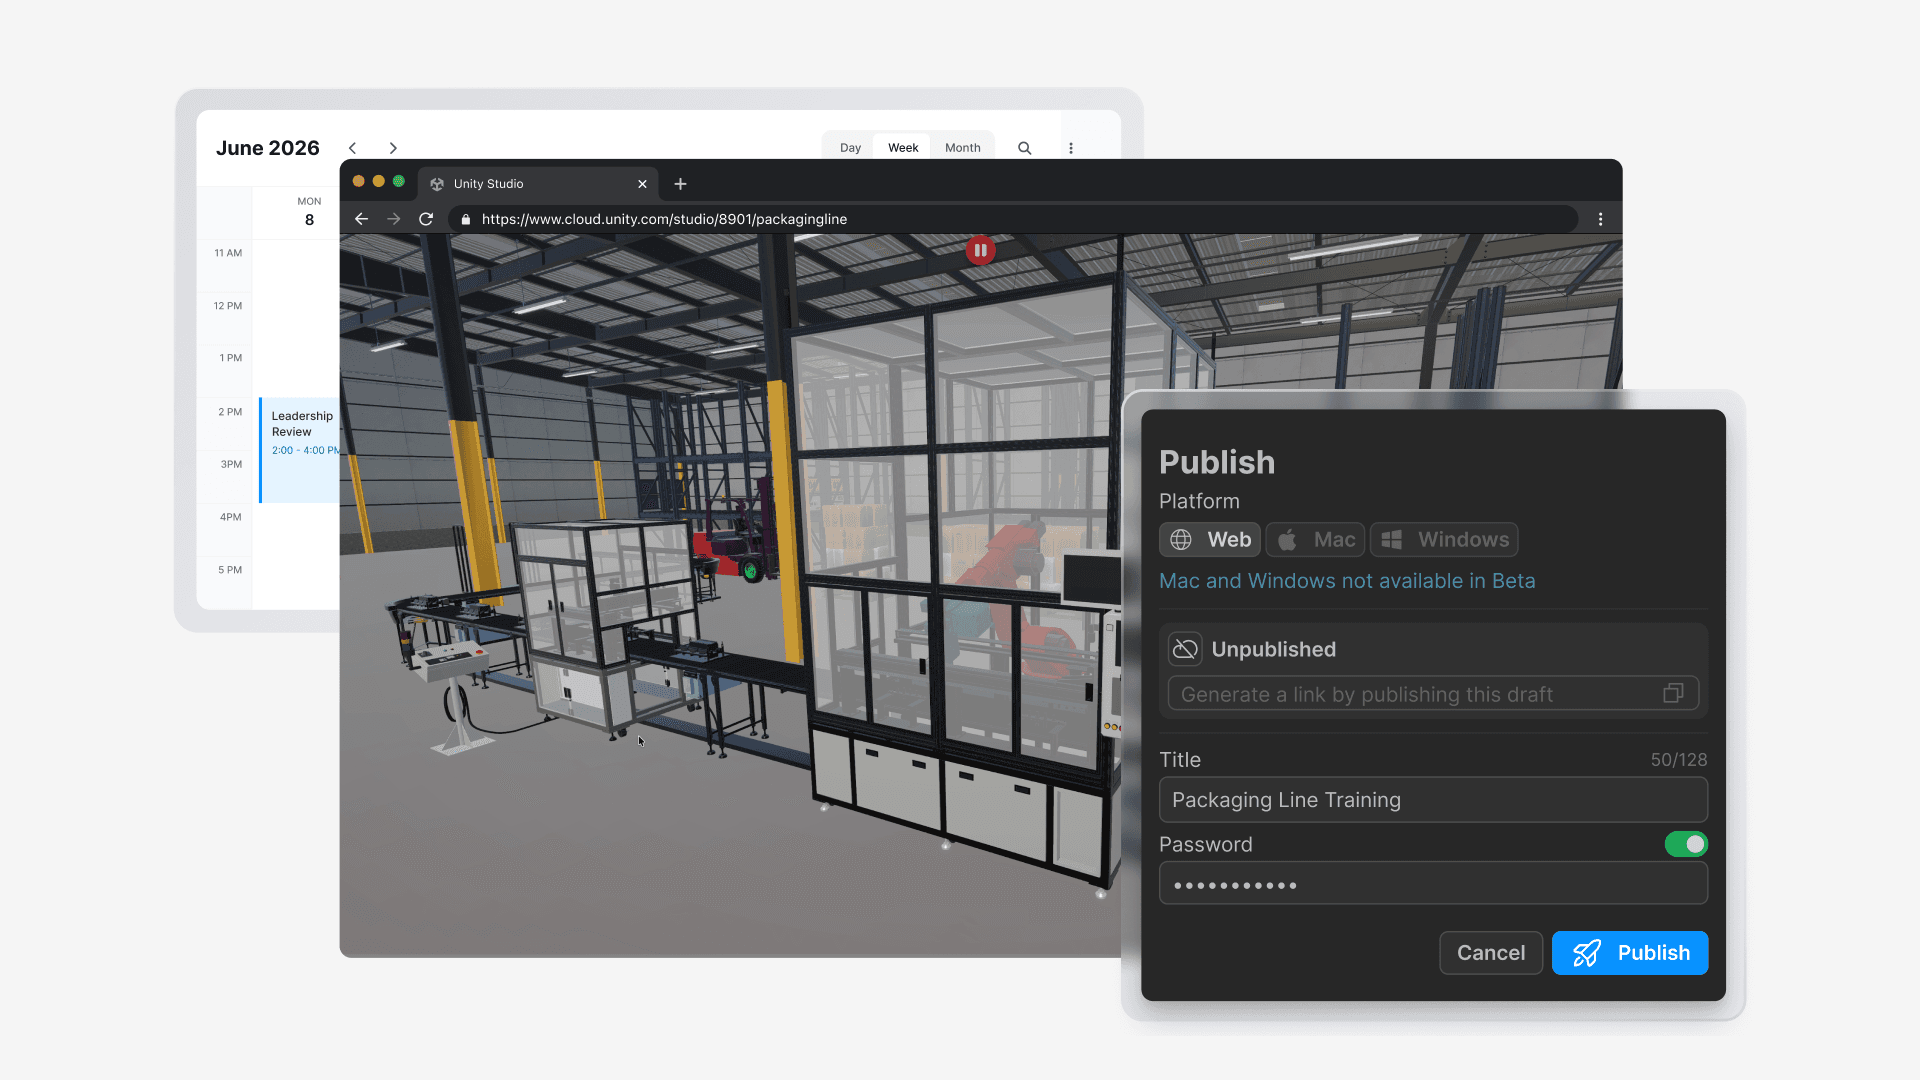Go back in the browser
The height and width of the screenshot is (1080, 1920).
pos(362,219)
